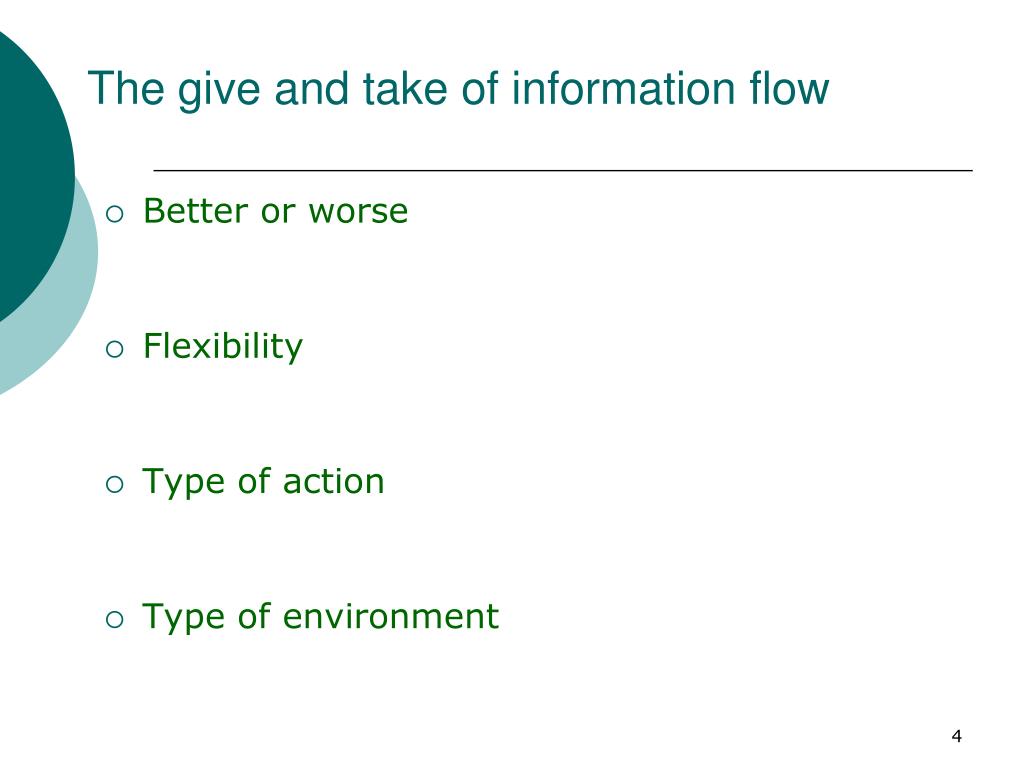Click the word 'action' in third bullet
This screenshot has width=1024, height=768.
pyautogui.click(x=334, y=482)
